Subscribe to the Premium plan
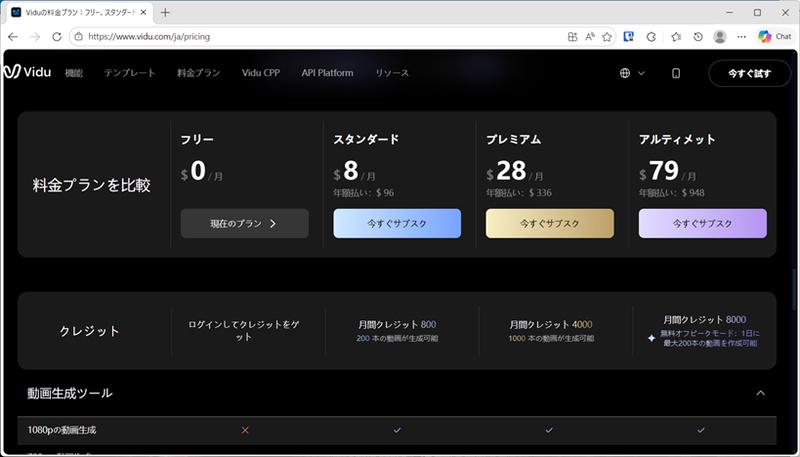Image resolution: width=800 pixels, height=457 pixels. tap(549, 223)
